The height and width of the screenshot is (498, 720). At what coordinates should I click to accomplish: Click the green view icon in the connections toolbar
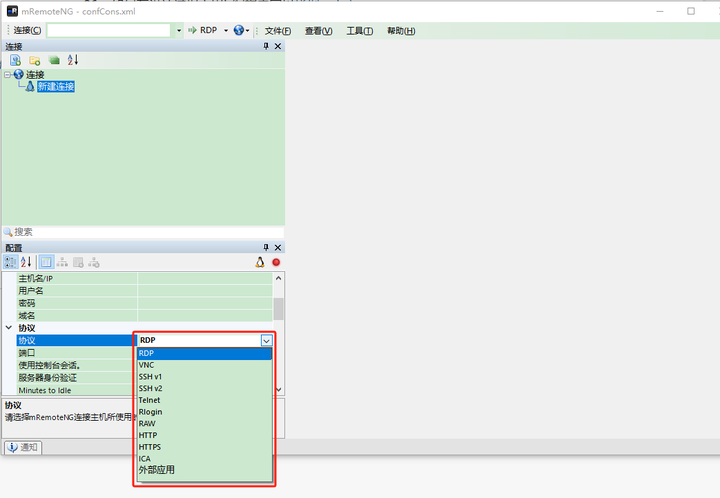coord(54,60)
